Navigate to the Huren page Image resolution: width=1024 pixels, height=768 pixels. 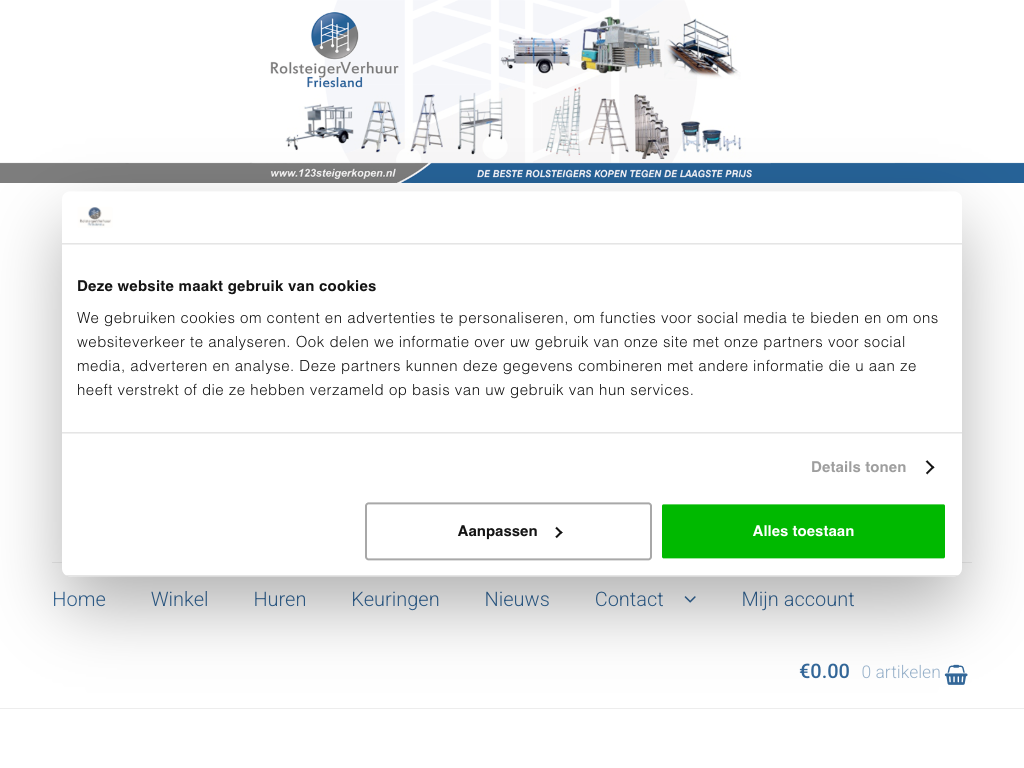(x=280, y=599)
